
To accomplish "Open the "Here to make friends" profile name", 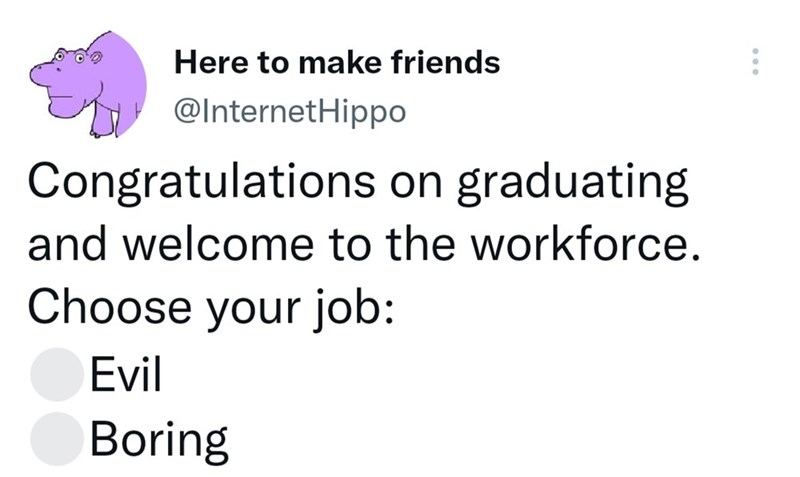I will (337, 63).
